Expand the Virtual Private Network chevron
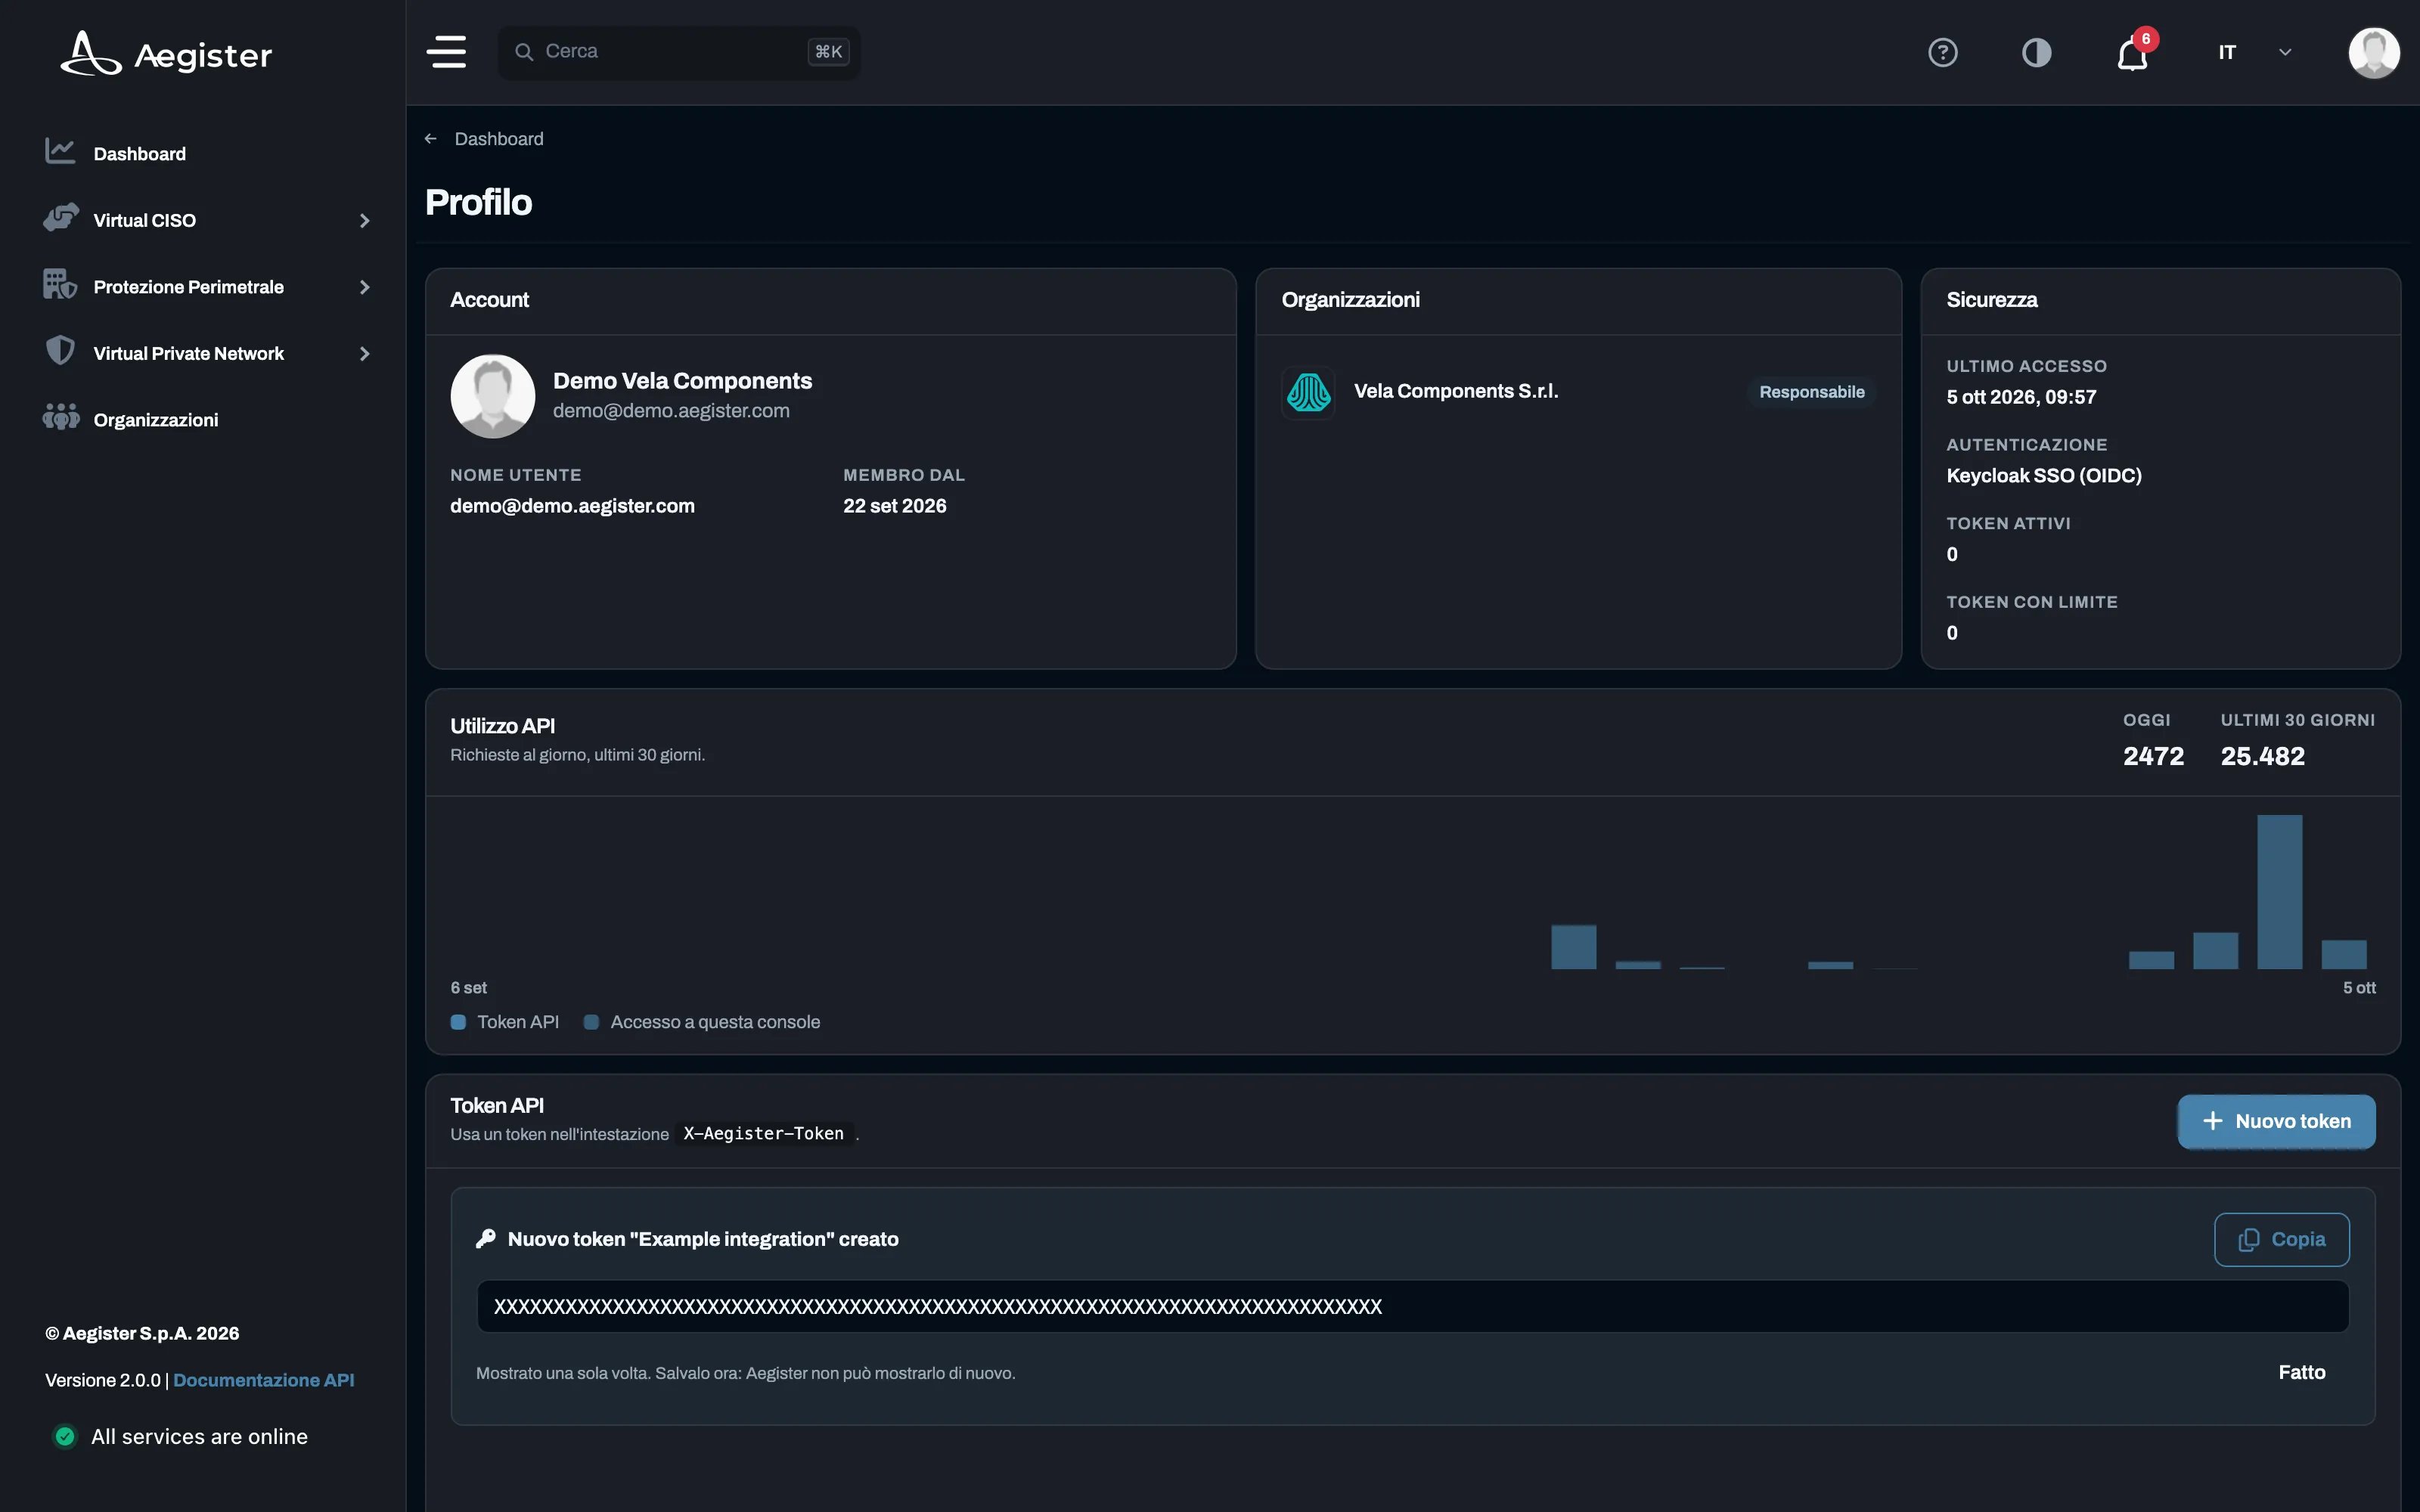The height and width of the screenshot is (1512, 2420). (x=364, y=353)
